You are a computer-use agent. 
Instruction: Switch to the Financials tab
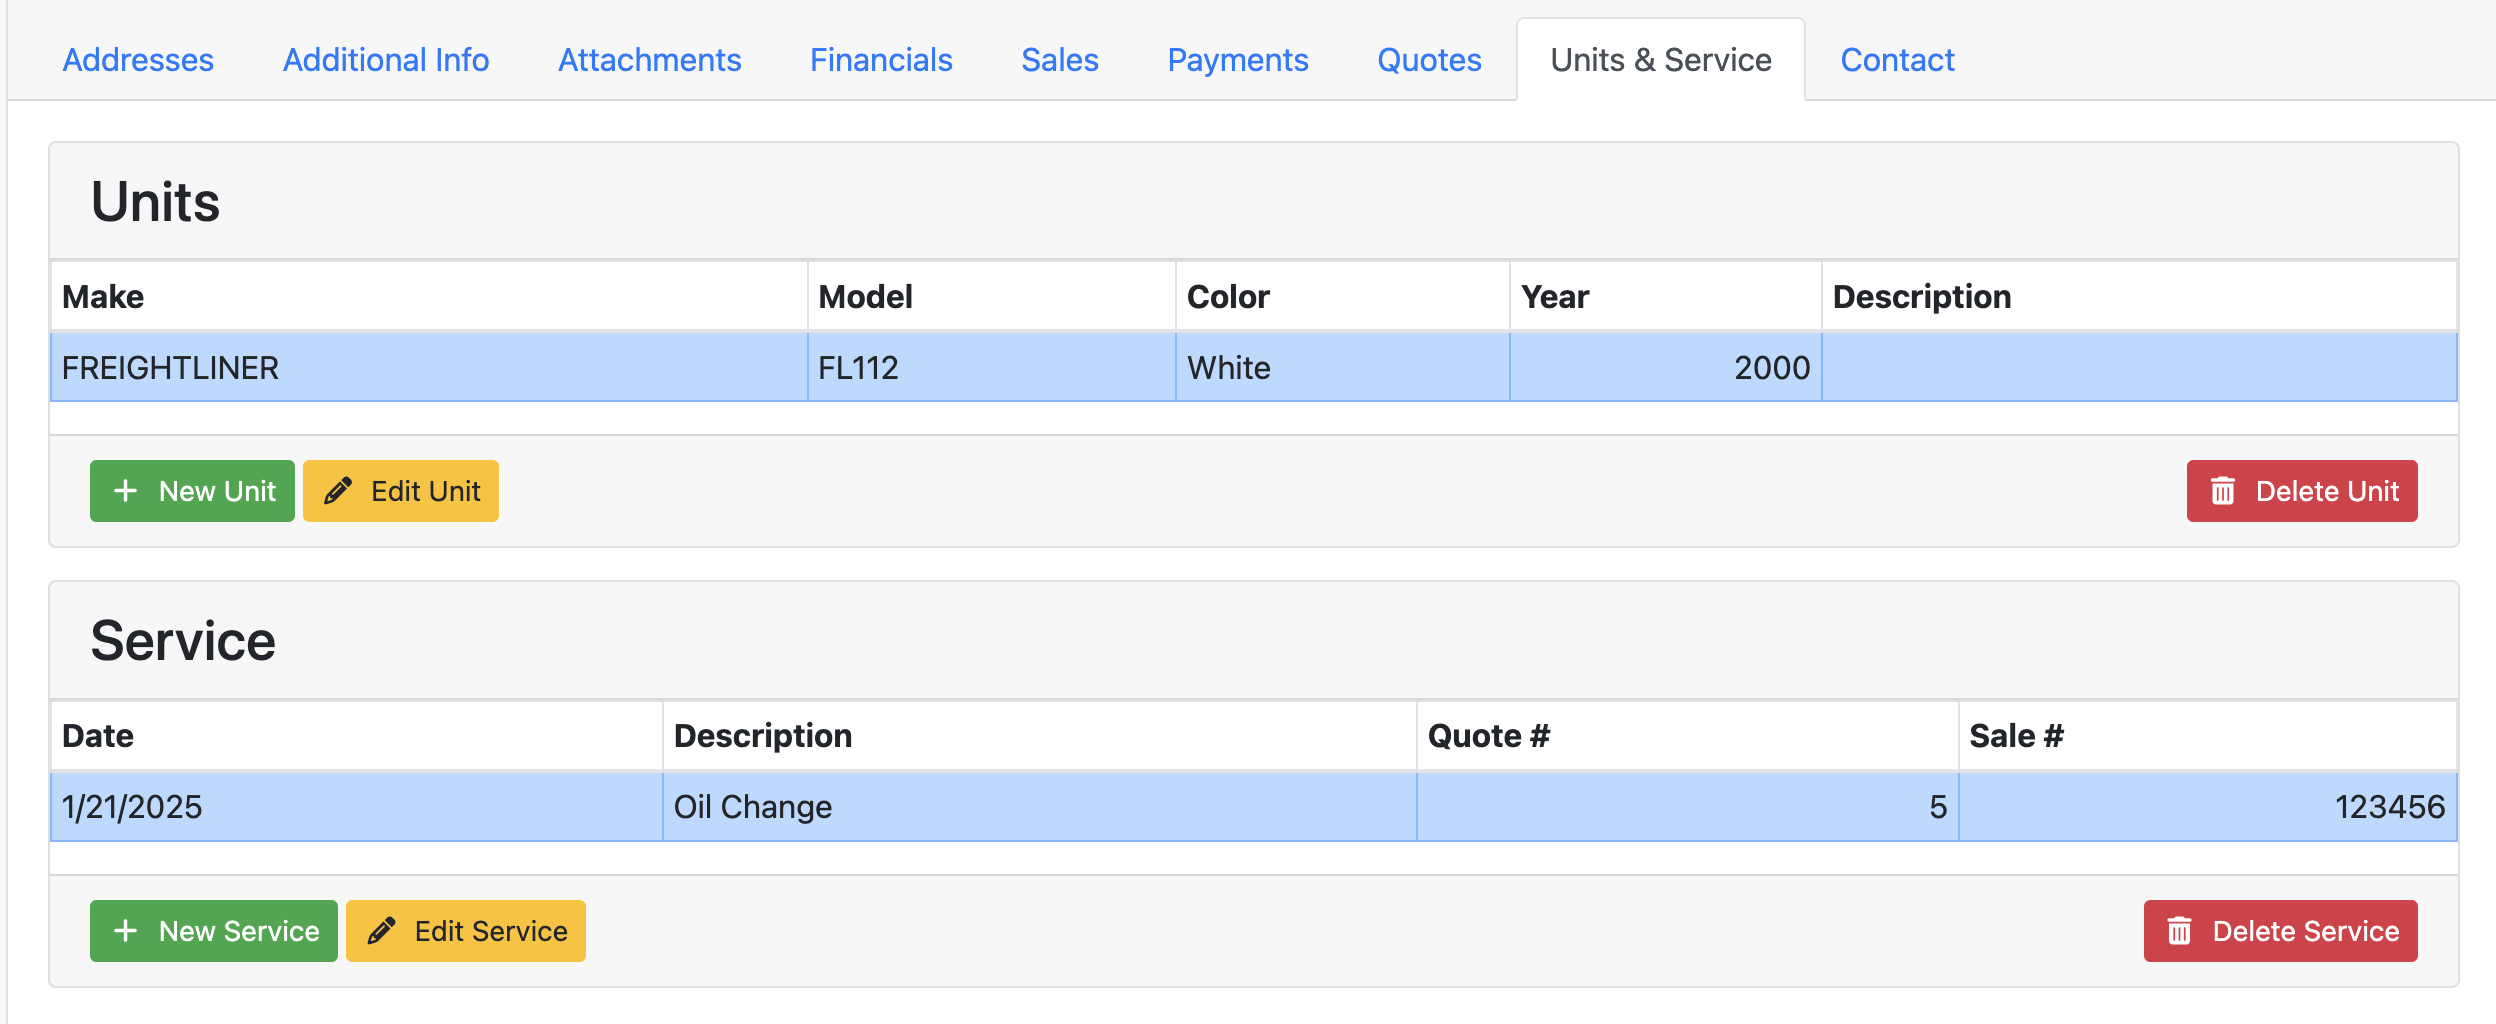881,60
